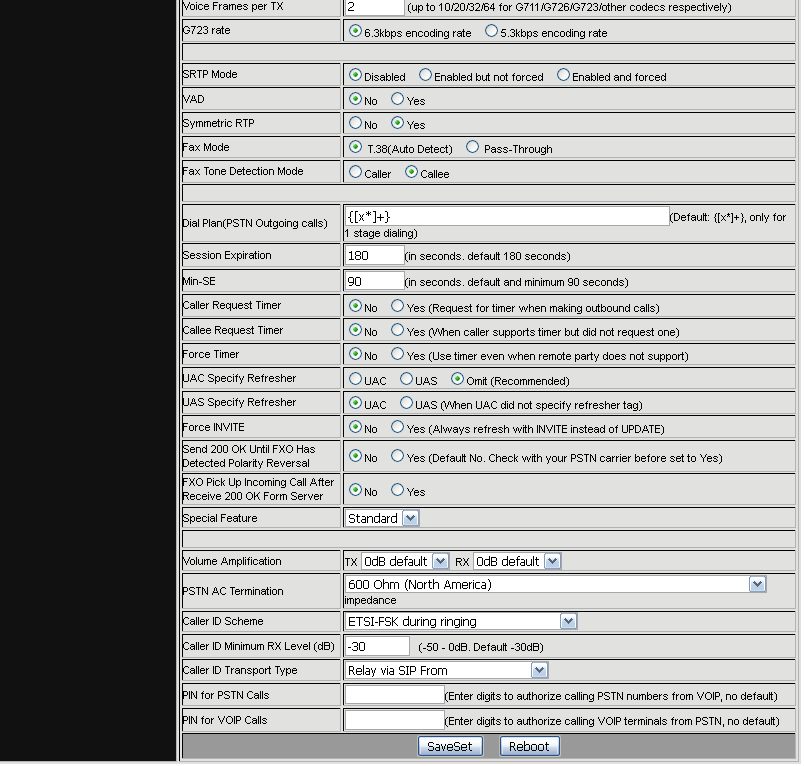804x766 pixels.
Task: Set SRTP Mode to Enabled and forced
Action: click(x=563, y=76)
